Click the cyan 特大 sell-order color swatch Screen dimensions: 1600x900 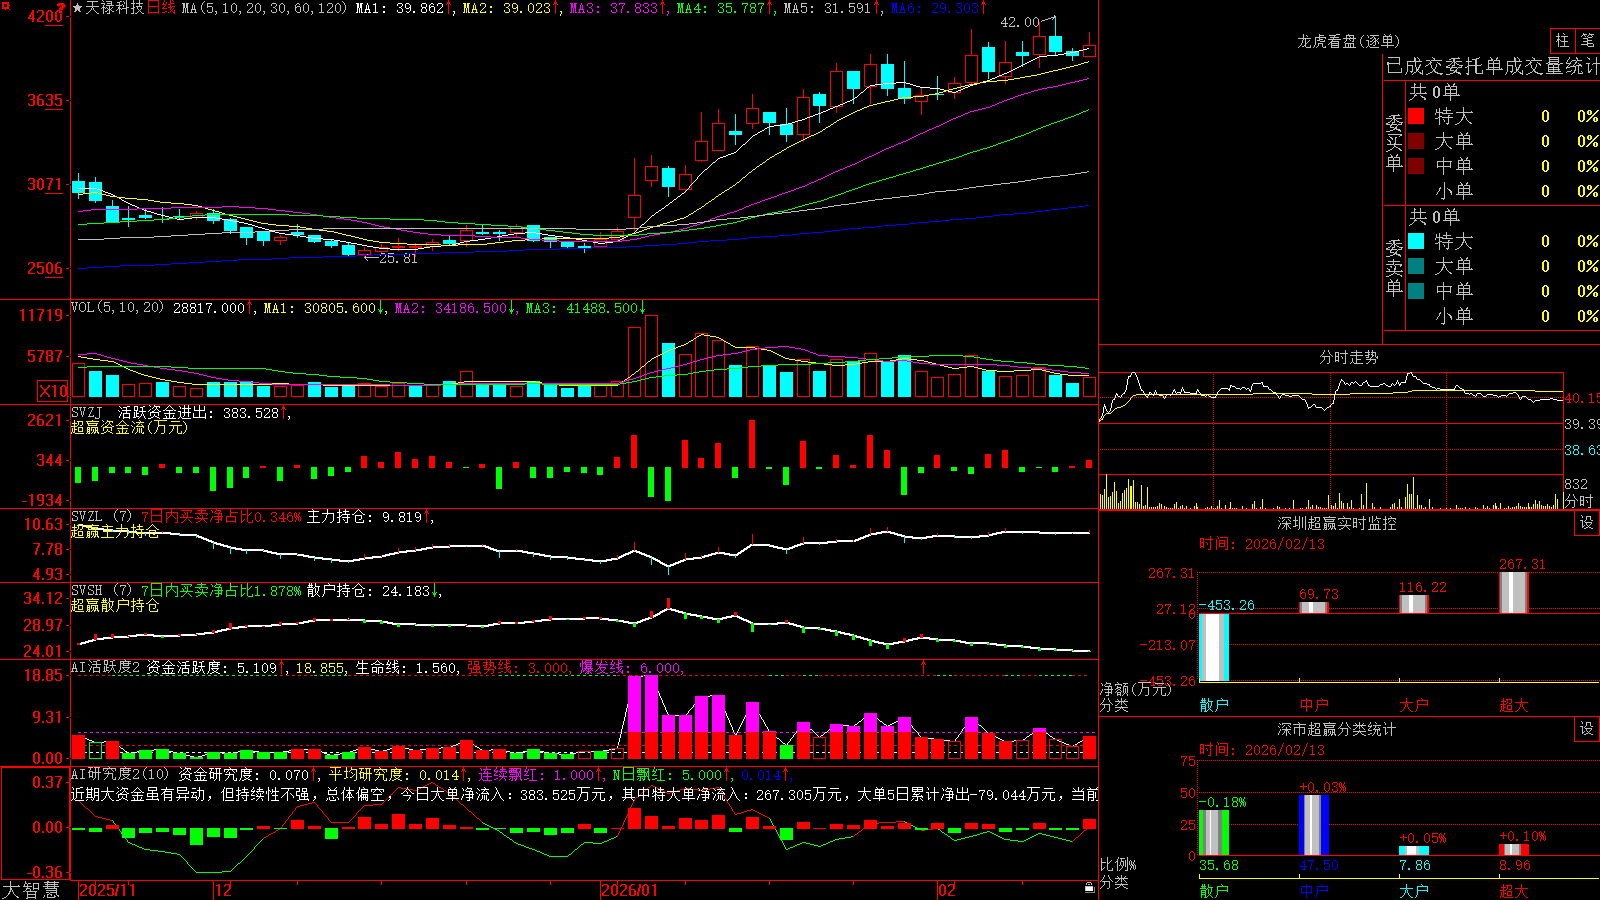[1416, 241]
